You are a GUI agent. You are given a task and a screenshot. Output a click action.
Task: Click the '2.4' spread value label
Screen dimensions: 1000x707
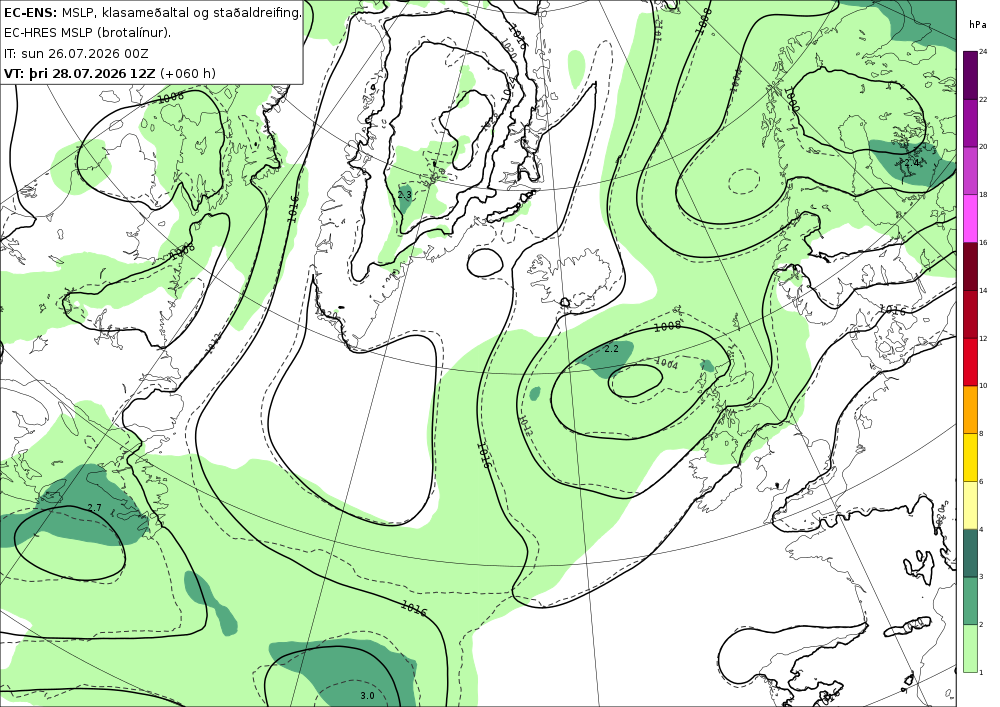pyautogui.click(x=912, y=163)
